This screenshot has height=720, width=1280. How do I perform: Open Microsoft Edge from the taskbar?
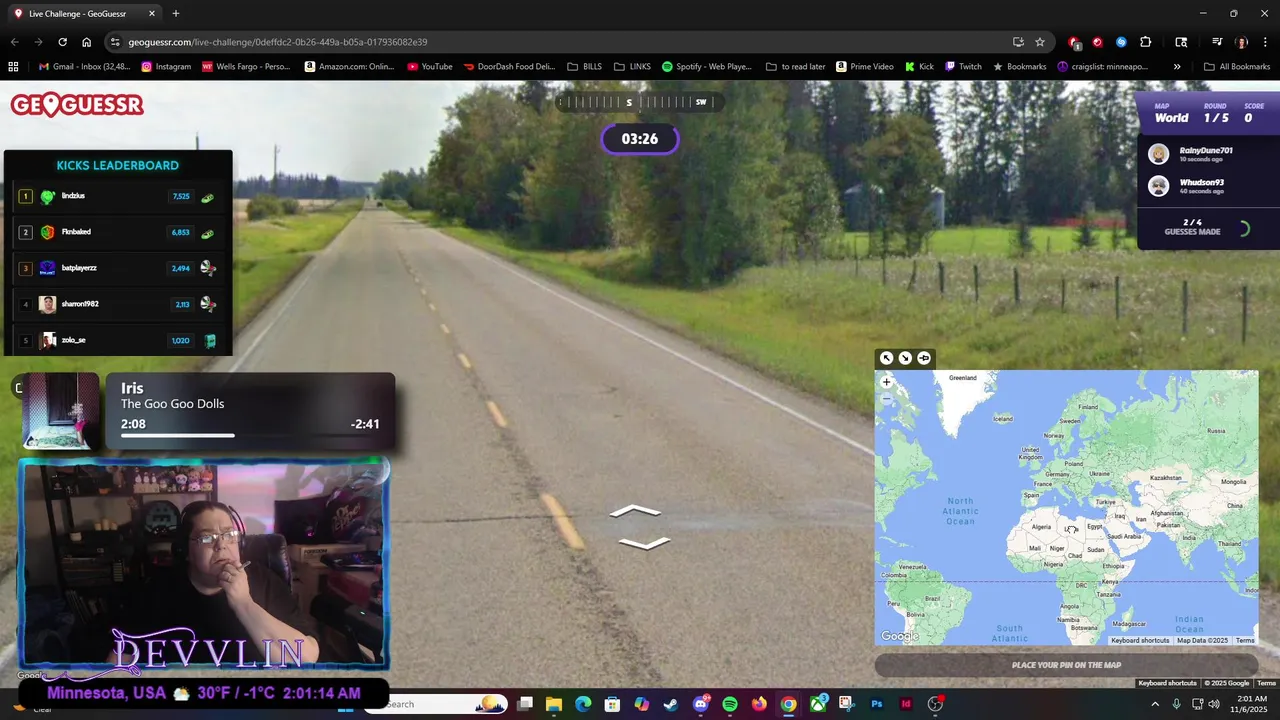click(x=583, y=704)
